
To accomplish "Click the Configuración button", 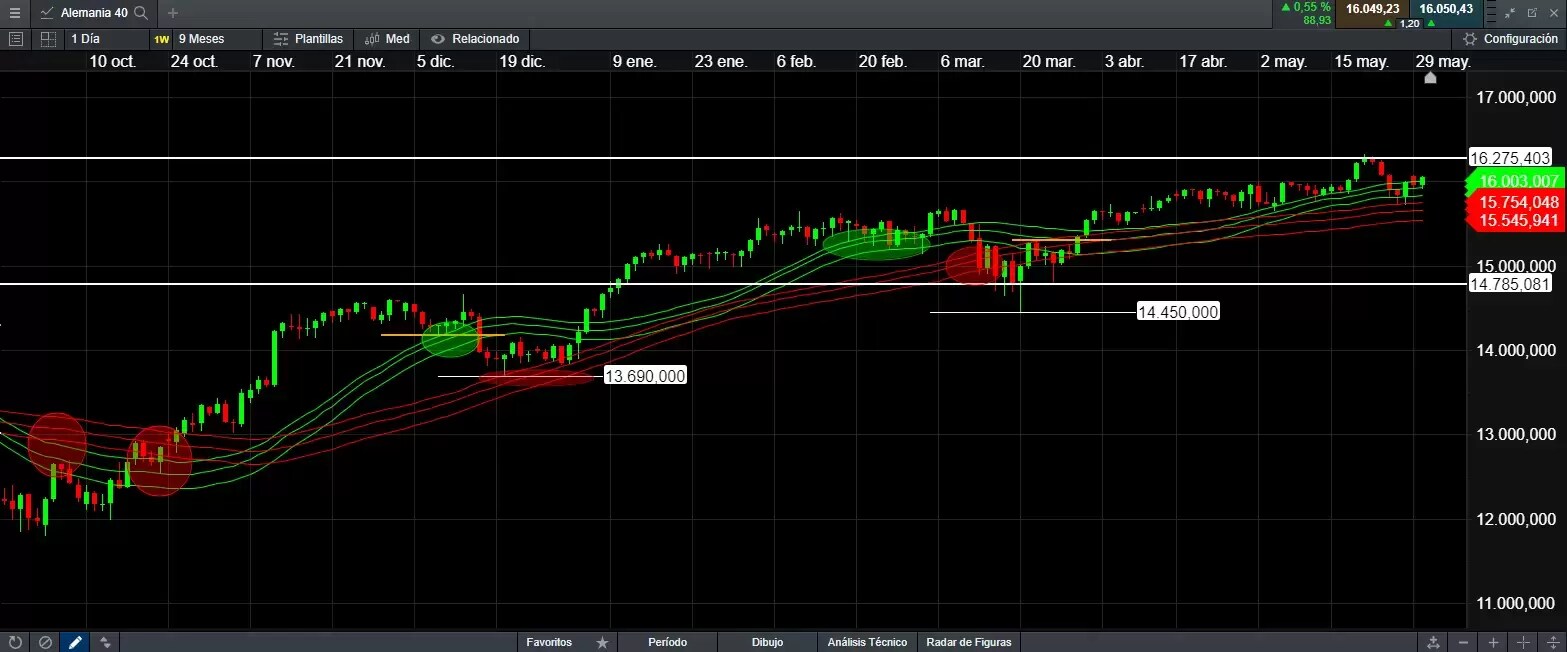I will point(1509,39).
